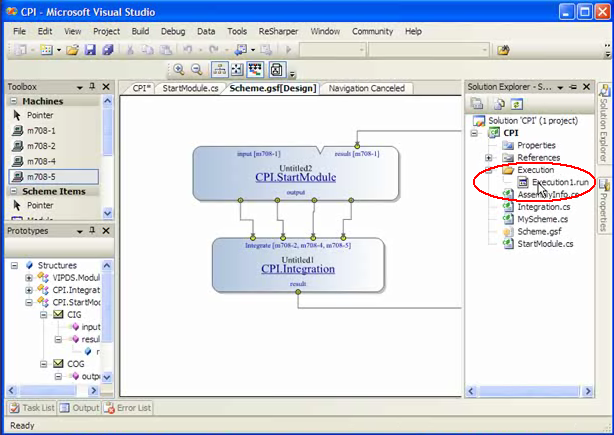The width and height of the screenshot is (614, 435).
Task: Collapse the Scheme Items group in Toolbox
Action: 14,191
